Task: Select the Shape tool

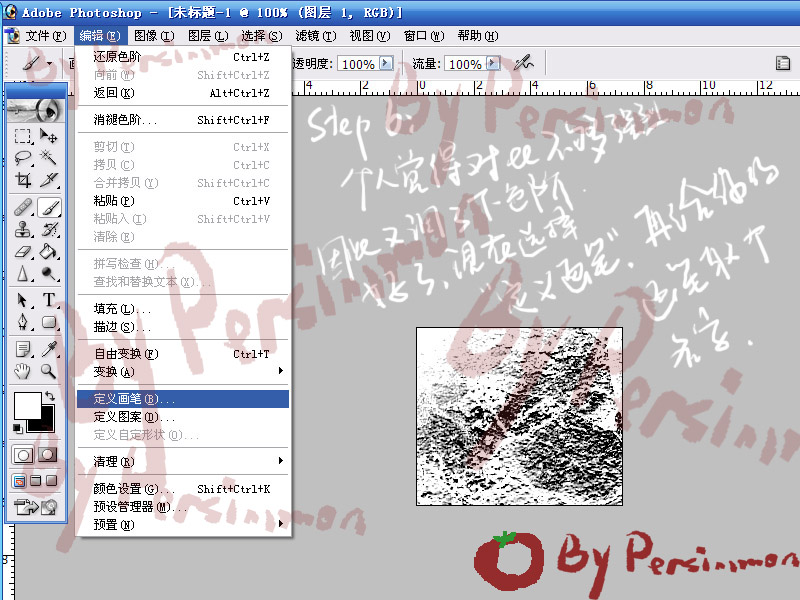Action: coord(49,322)
